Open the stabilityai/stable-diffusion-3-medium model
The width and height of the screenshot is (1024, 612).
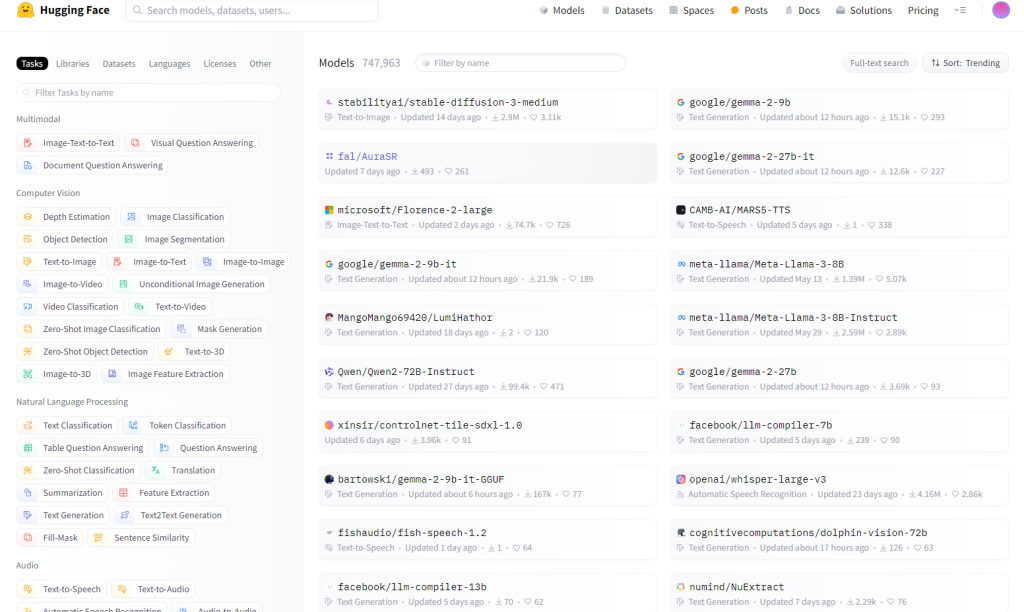click(447, 102)
